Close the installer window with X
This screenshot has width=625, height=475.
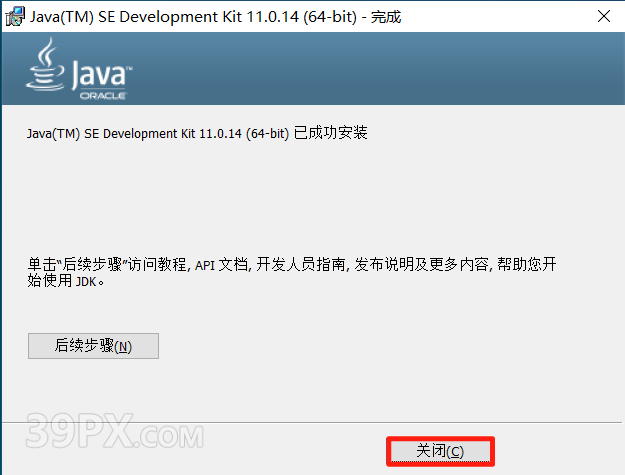(x=604, y=16)
